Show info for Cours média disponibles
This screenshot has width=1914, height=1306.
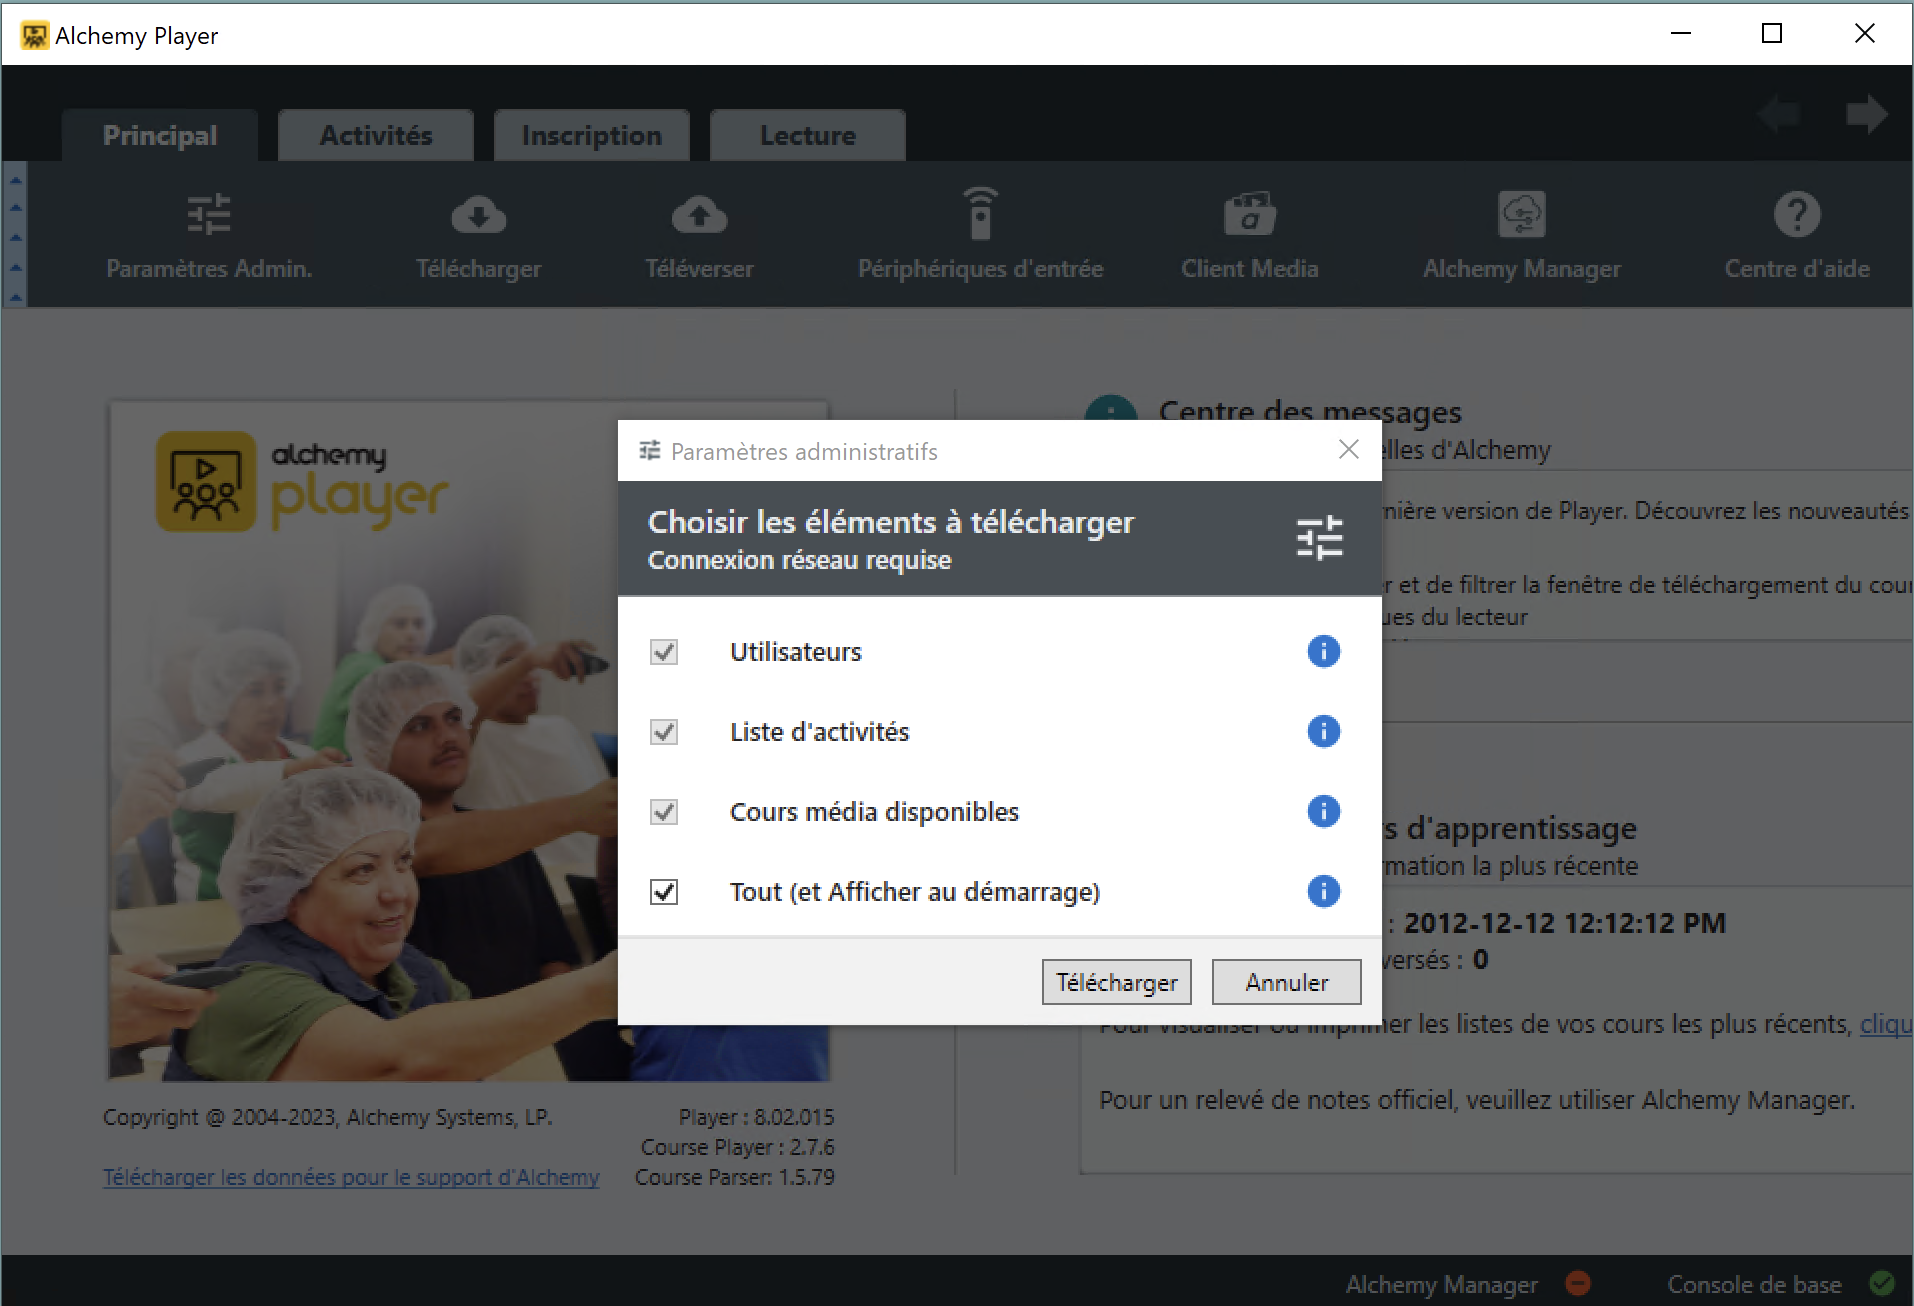click(1323, 812)
